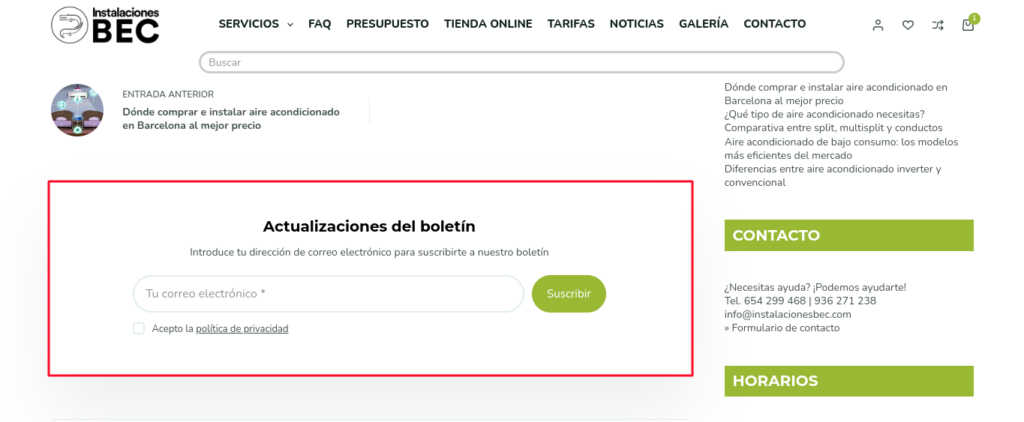Open the user account icon
Image resolution: width=1024 pixels, height=422 pixels.
[x=878, y=25]
